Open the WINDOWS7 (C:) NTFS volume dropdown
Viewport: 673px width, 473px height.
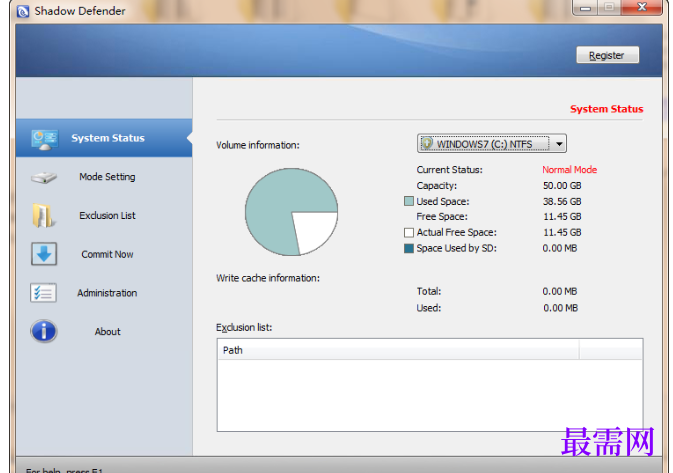492,143
